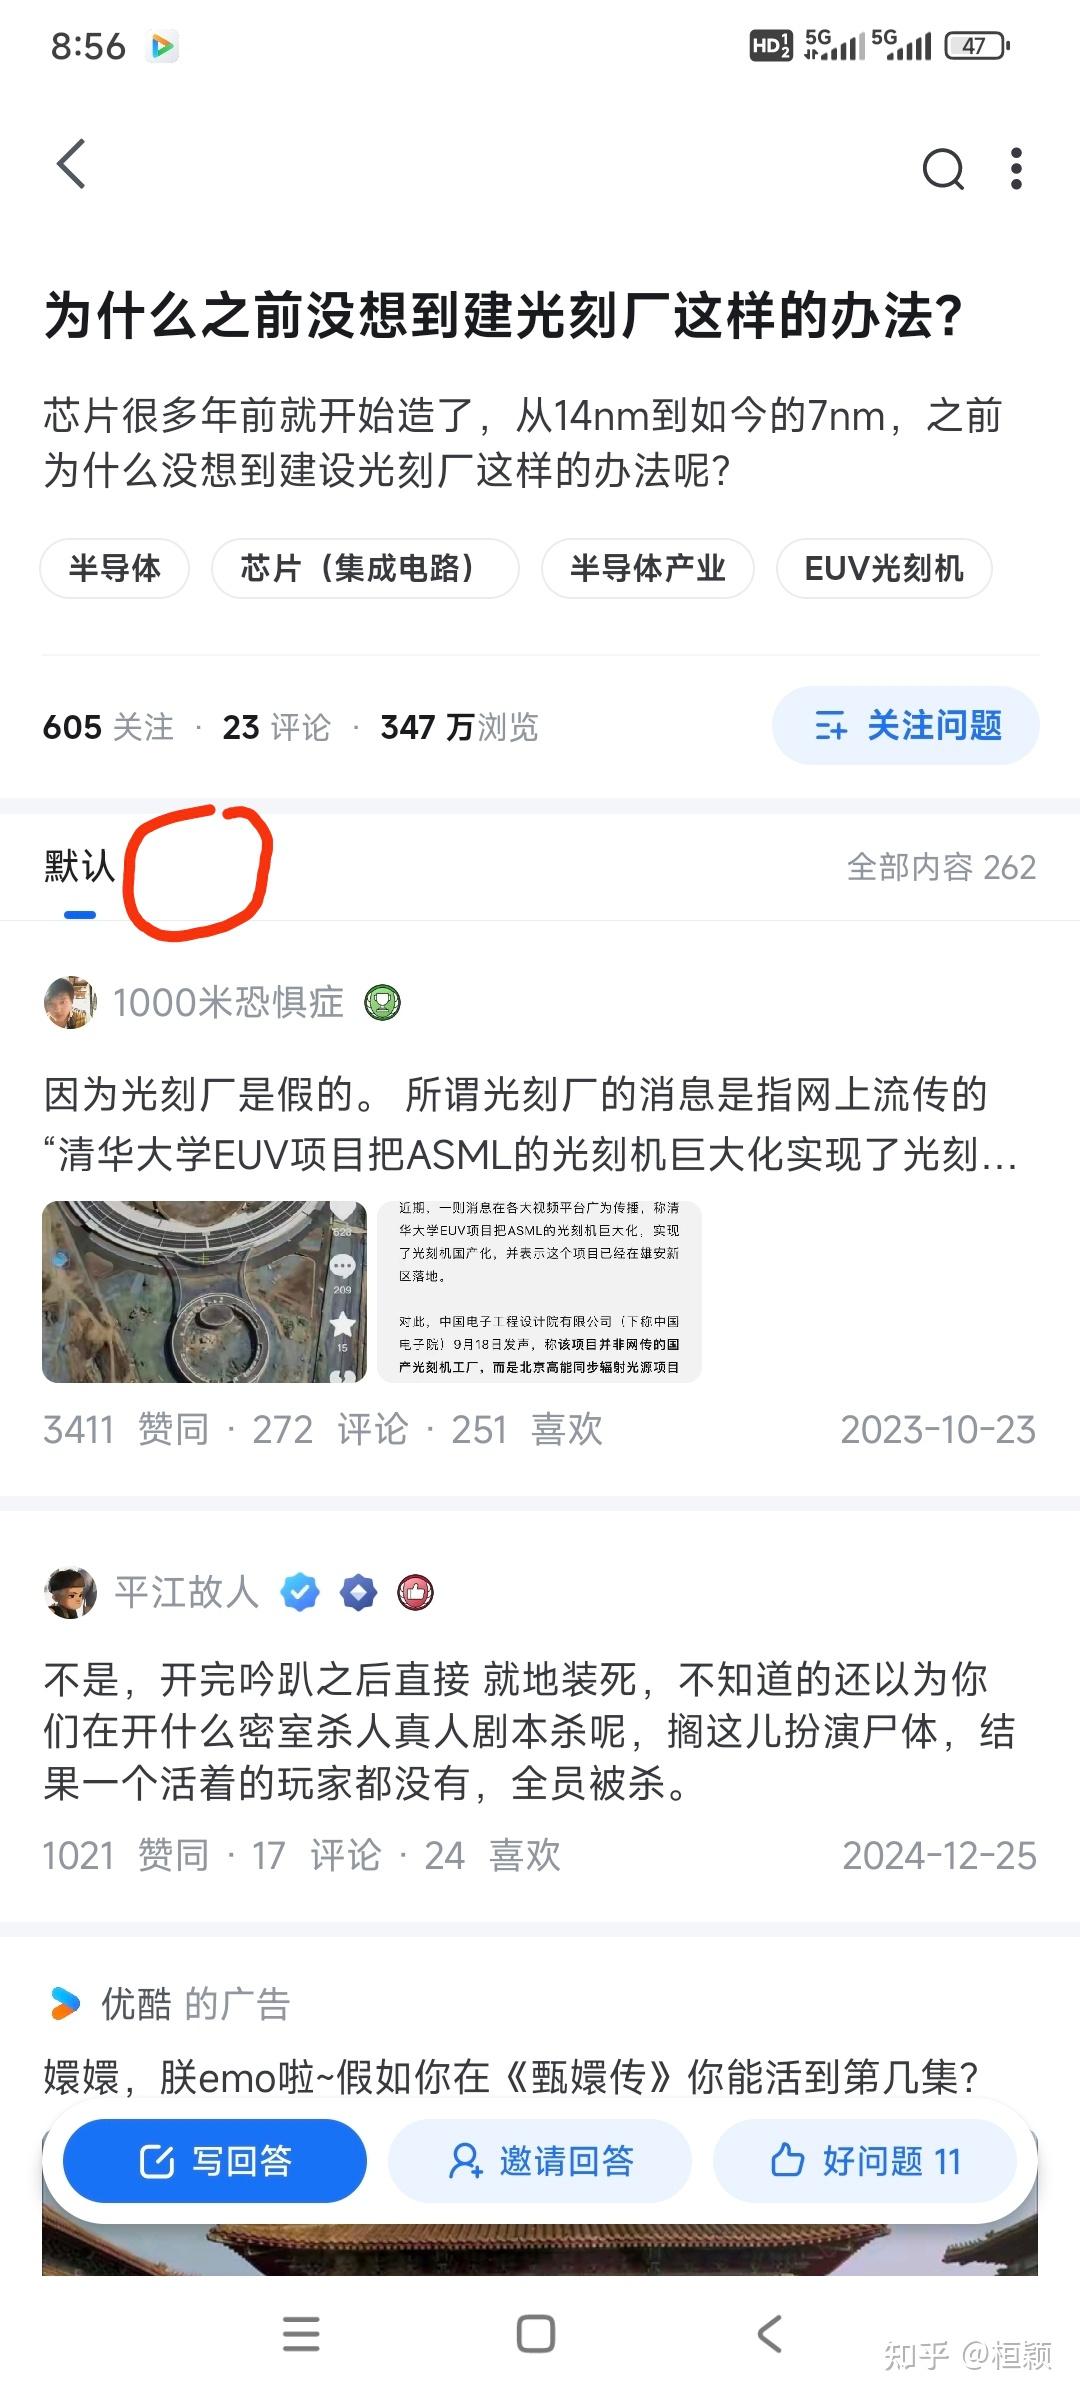The width and height of the screenshot is (1080, 2400).
Task: Tap the blue verified badge beside 平江故人
Action: [x=299, y=1591]
